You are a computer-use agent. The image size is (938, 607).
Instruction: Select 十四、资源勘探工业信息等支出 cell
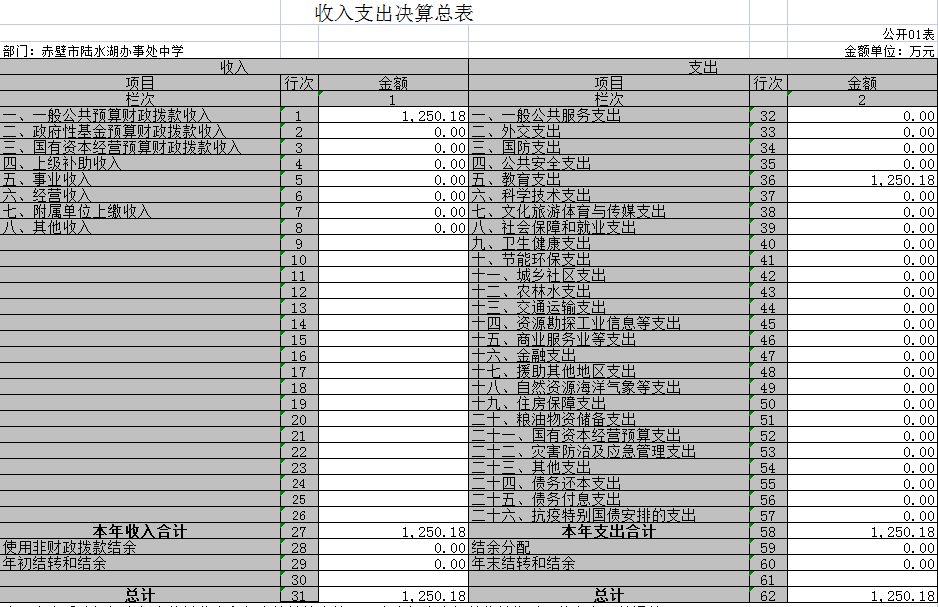coord(609,324)
